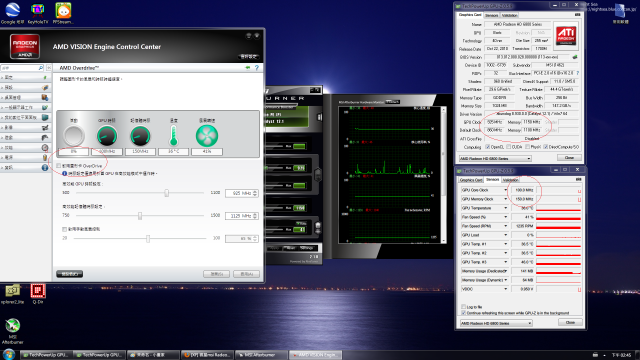Adjust fan speed slider handle
This screenshot has height=360, width=640.
148,238
